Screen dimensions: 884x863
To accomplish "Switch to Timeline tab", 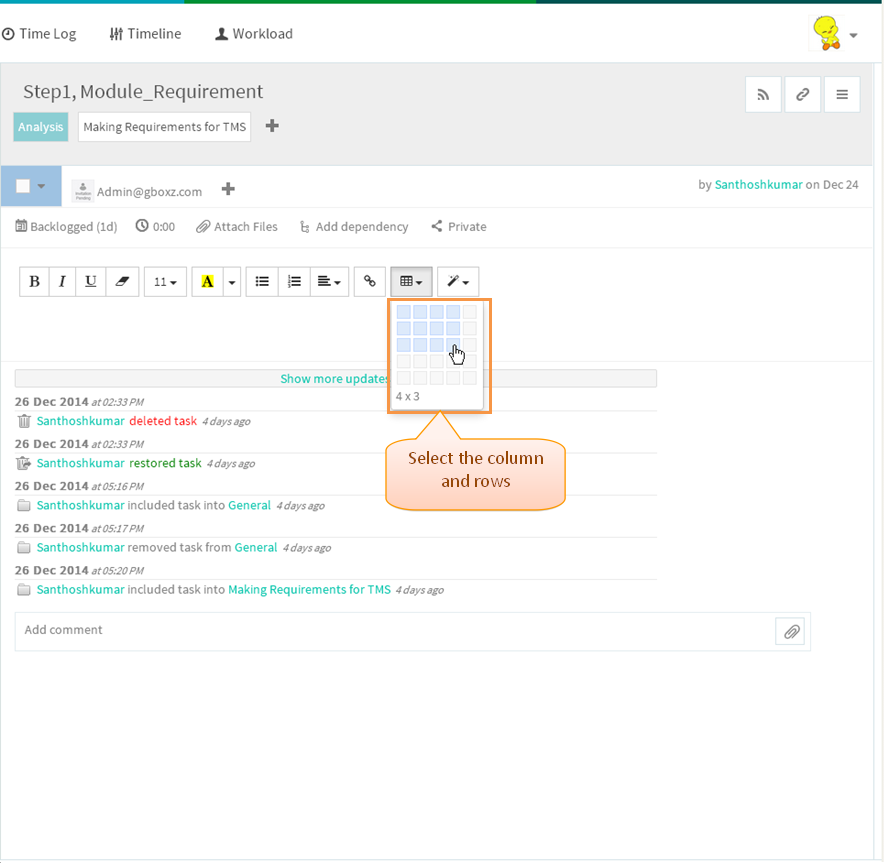I will click(x=145, y=34).
